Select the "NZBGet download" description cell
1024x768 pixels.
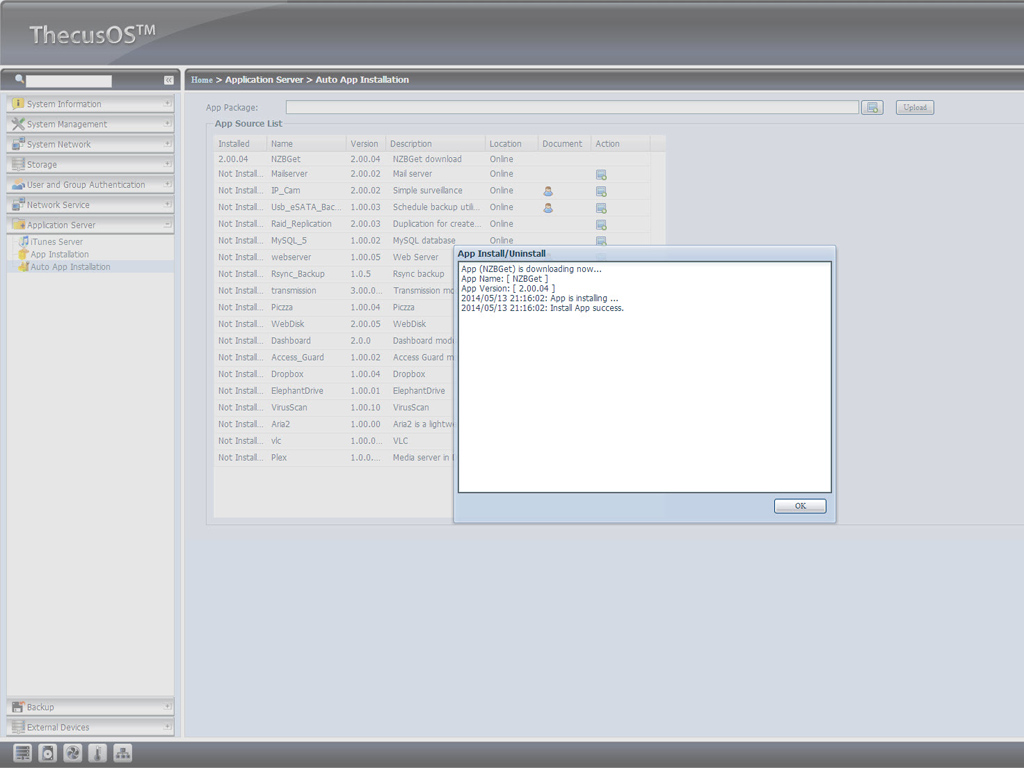click(x=427, y=159)
